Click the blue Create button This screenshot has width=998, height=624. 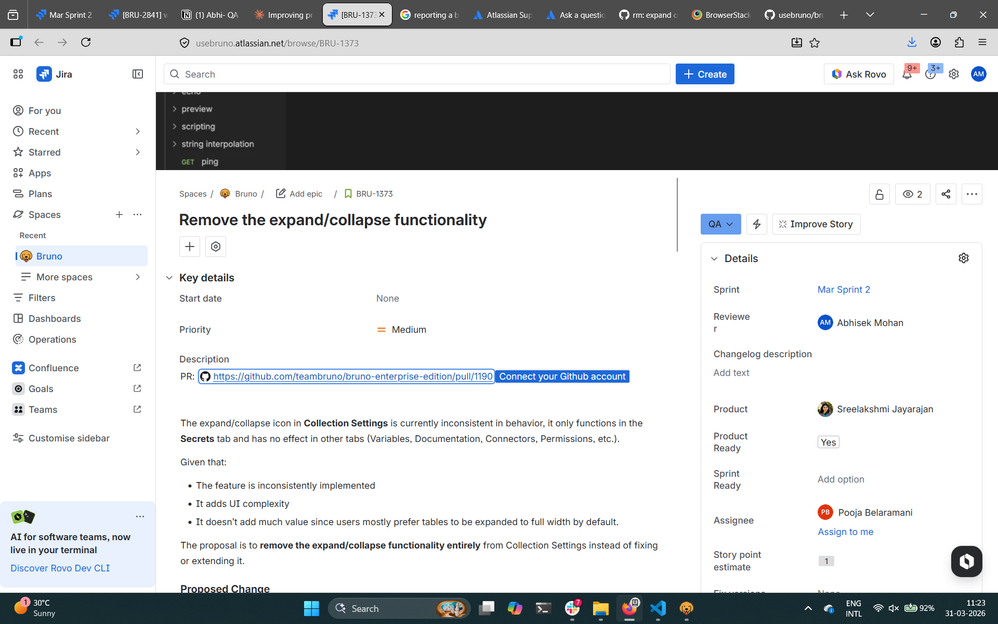tap(705, 74)
